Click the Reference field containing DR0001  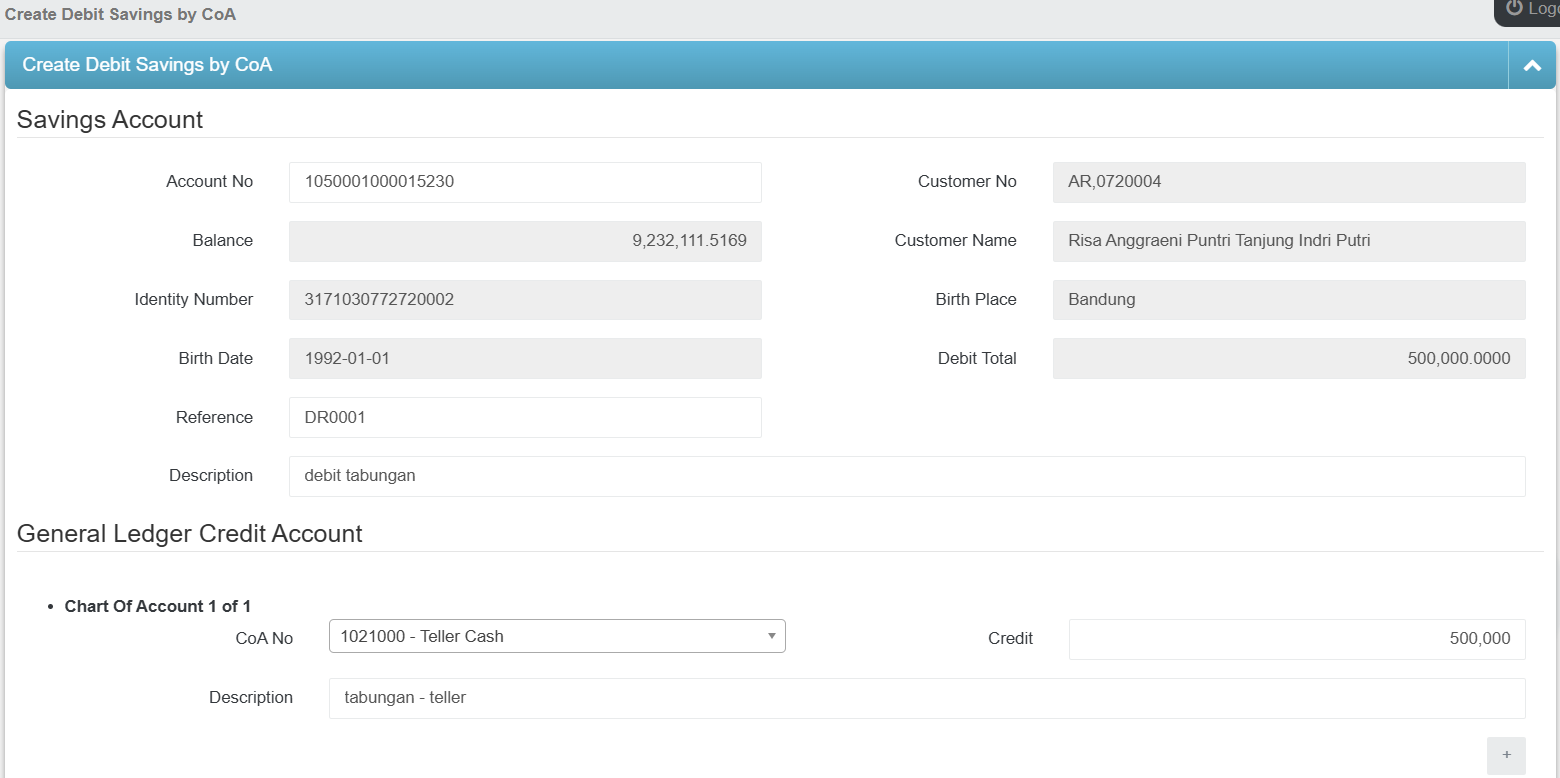pos(525,418)
